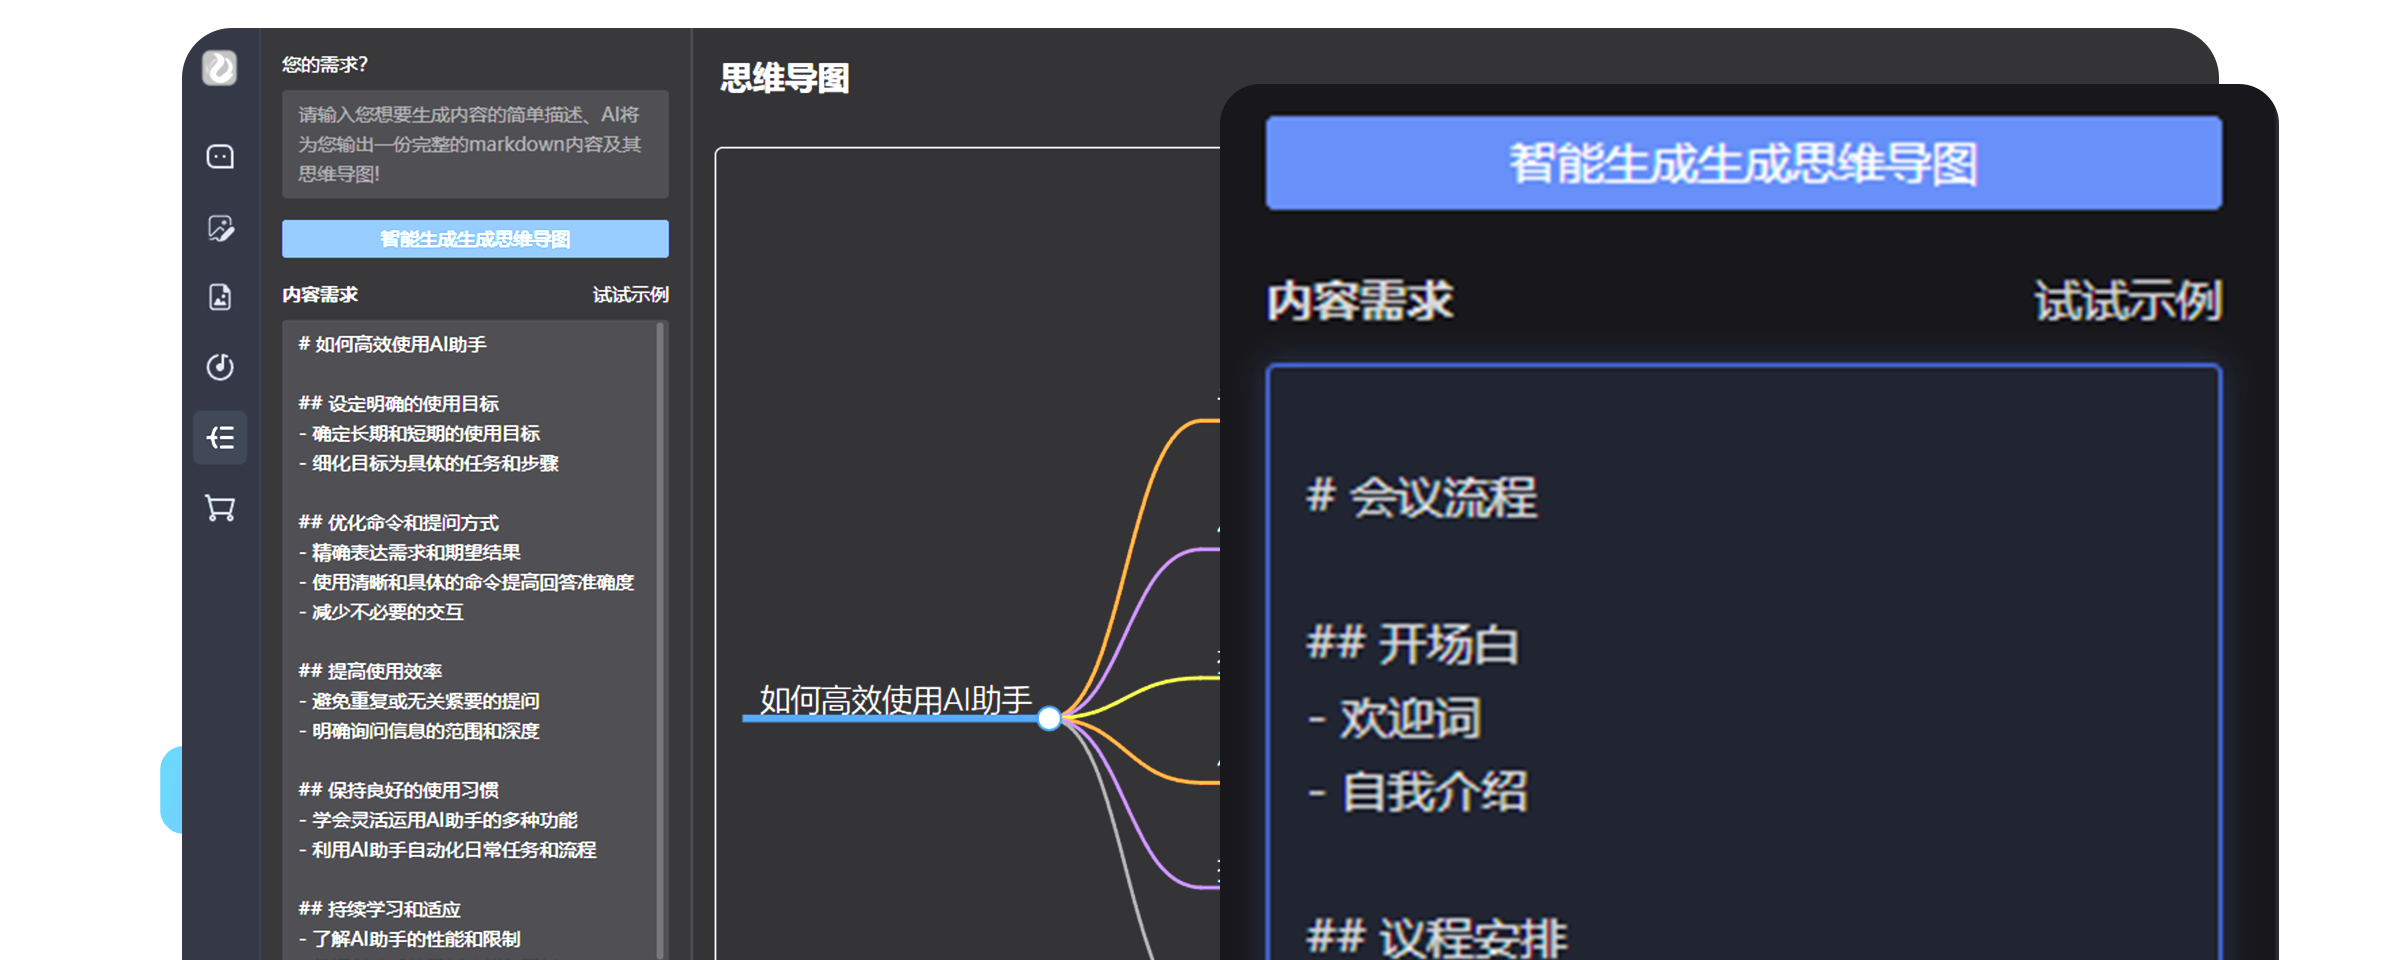Click the '## 设定明确的使用目标' markdown line
Viewport: 2400px width, 960px height.
(x=398, y=404)
